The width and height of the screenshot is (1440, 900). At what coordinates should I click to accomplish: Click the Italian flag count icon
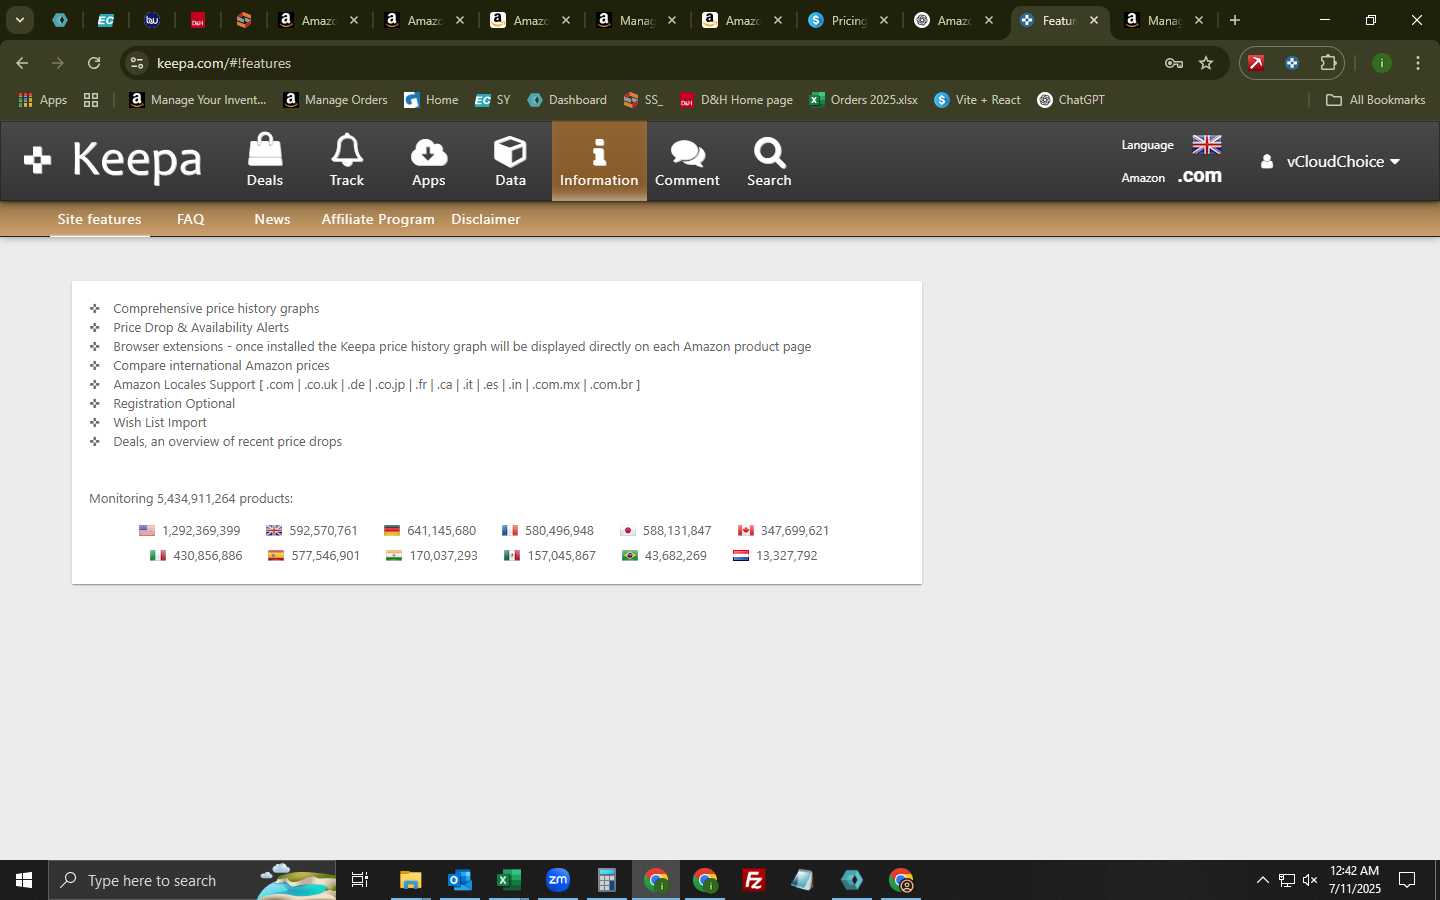158,556
